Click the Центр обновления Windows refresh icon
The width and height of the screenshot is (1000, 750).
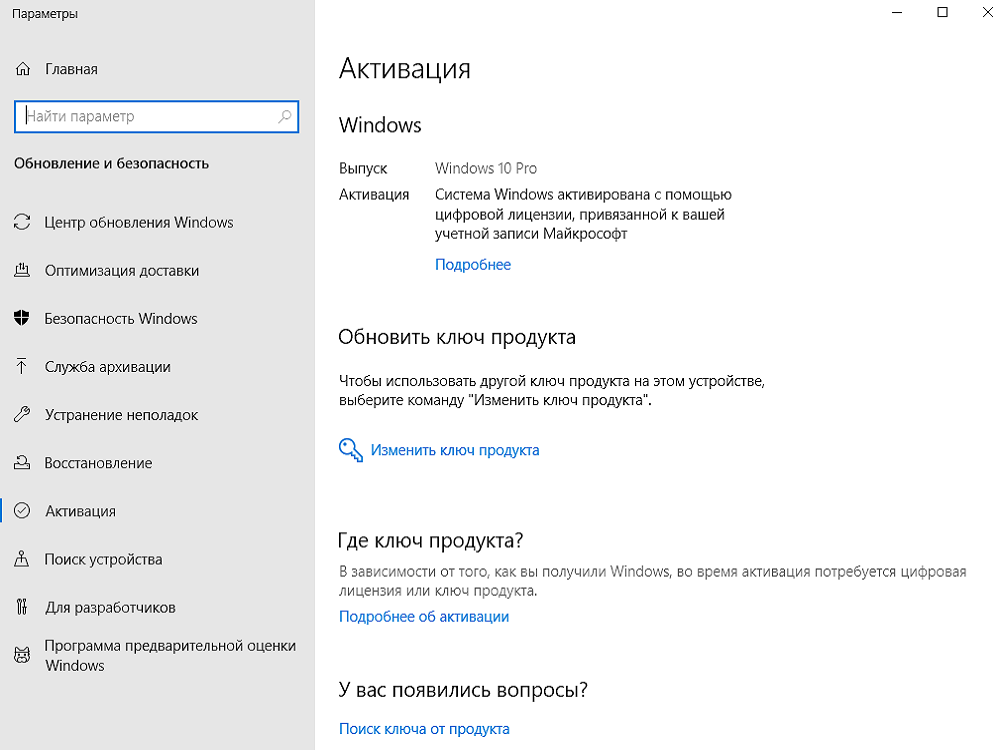pos(22,222)
